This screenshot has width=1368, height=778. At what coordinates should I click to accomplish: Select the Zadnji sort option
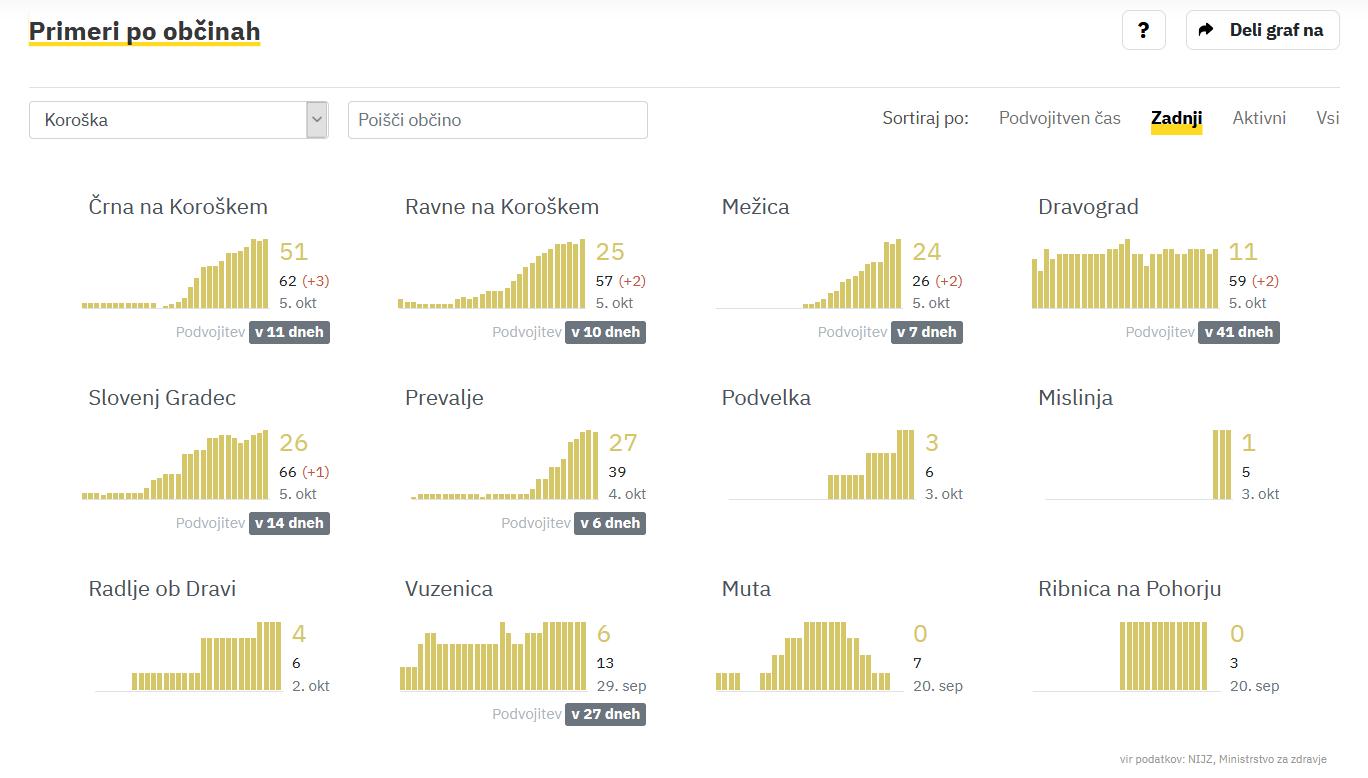pos(1176,118)
